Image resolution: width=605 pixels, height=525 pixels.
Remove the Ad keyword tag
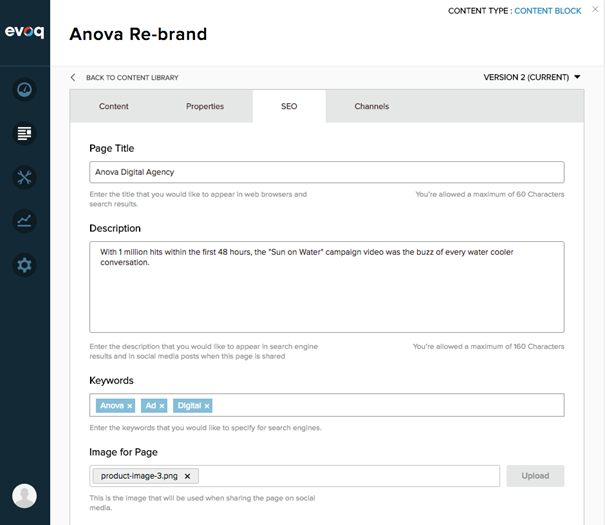[162, 406]
